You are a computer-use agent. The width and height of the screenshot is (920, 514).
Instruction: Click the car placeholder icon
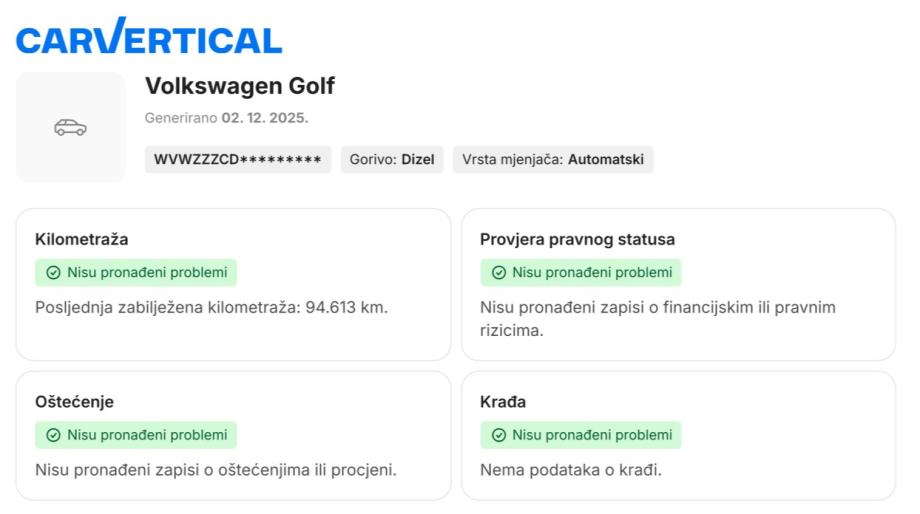coord(70,127)
